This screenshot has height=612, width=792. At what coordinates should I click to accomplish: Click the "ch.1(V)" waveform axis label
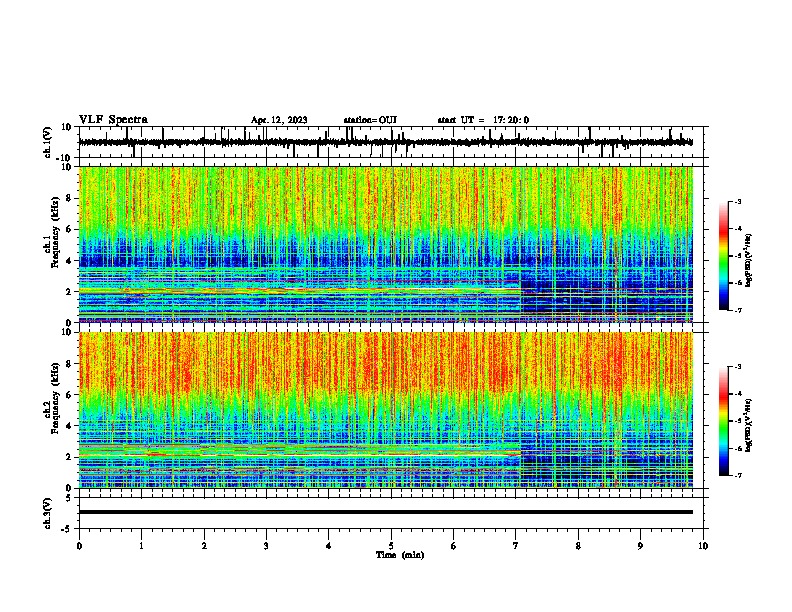click(x=48, y=142)
